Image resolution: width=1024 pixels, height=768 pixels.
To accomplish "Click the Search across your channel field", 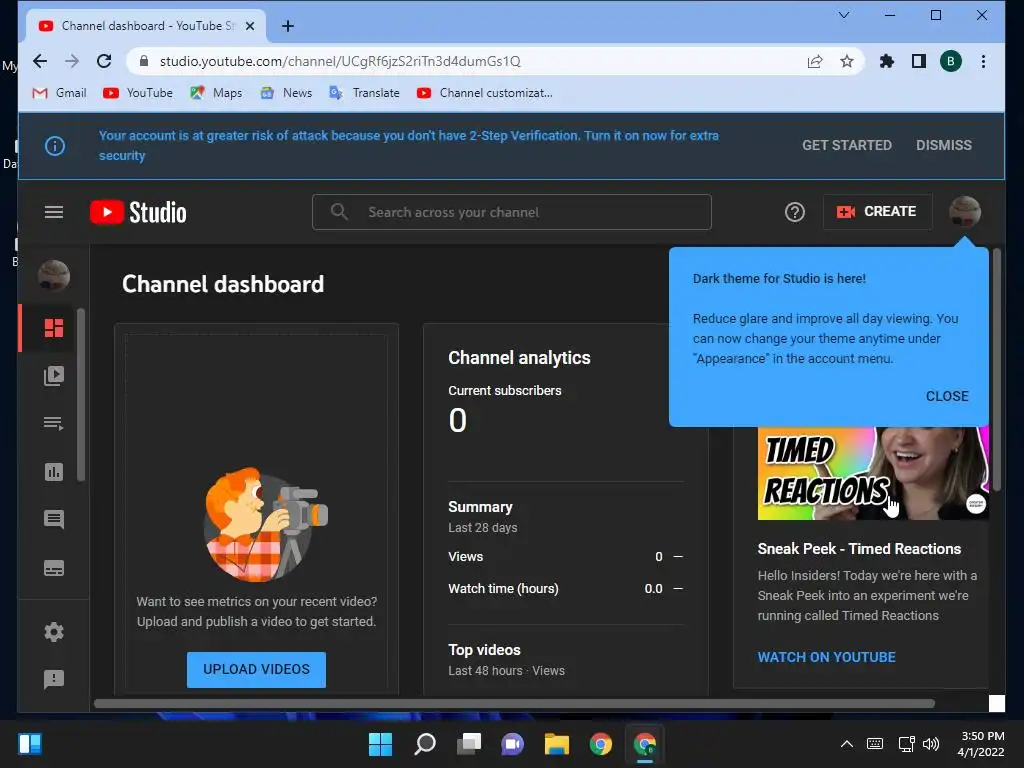I will click(511, 212).
